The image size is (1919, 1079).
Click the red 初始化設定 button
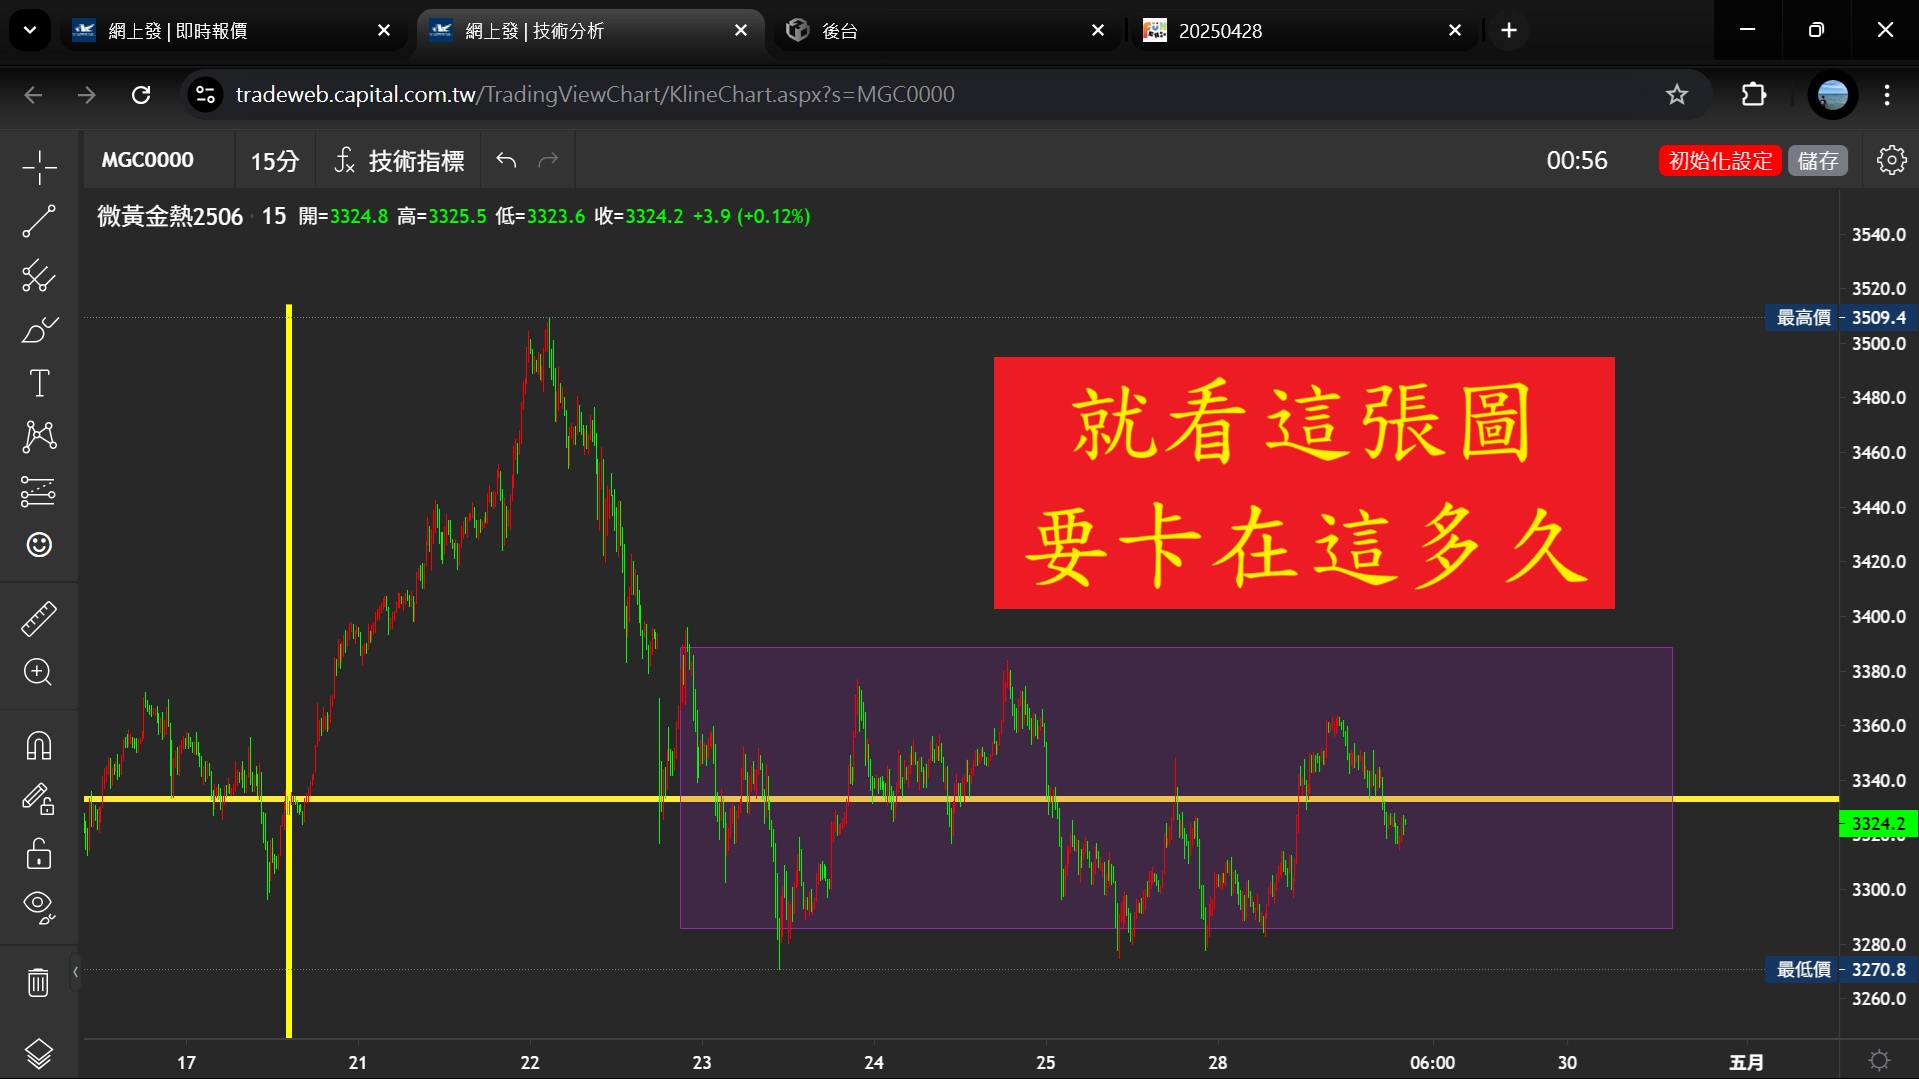1720,161
